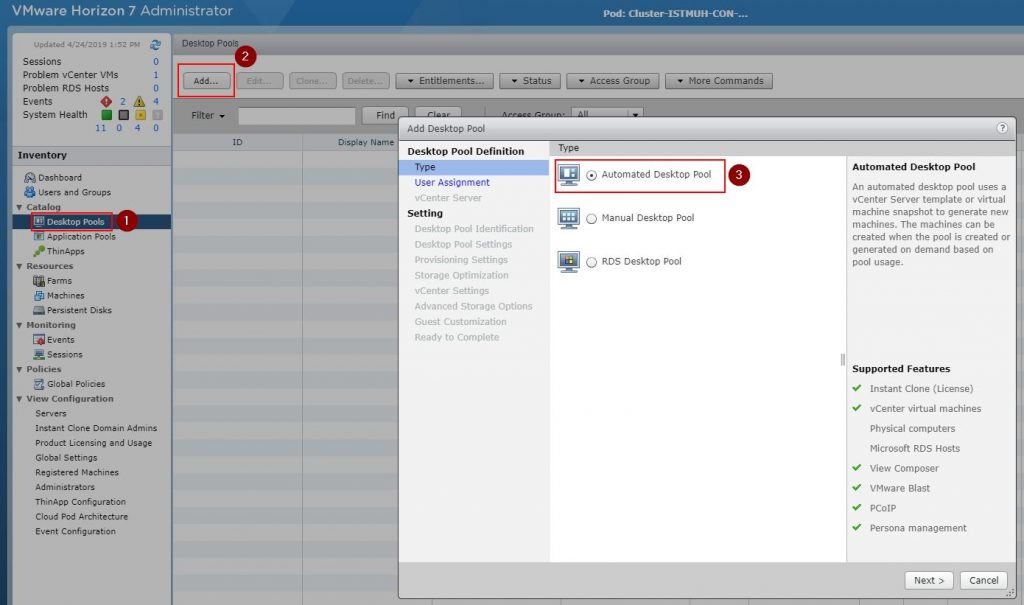
Task: Click the Cancel button in dialog
Action: (x=984, y=580)
